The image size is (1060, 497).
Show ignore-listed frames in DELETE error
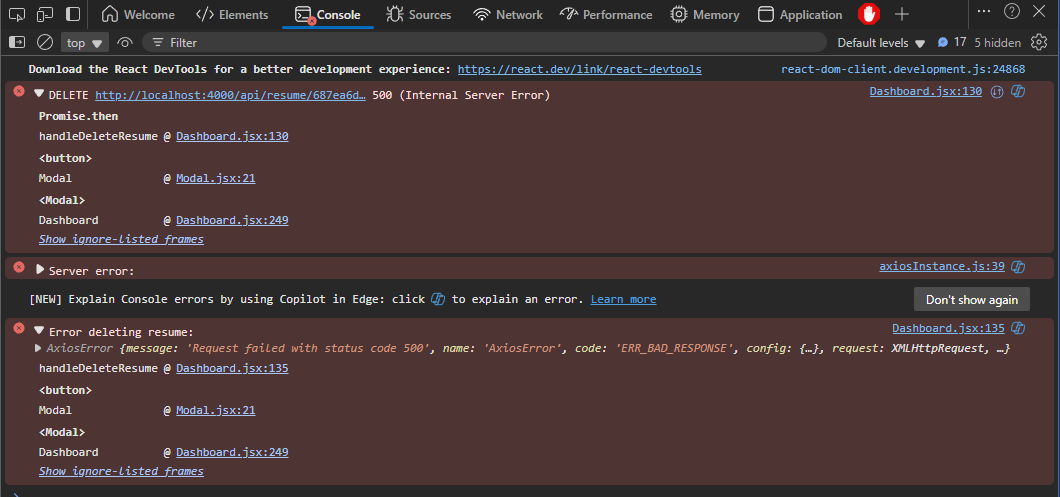click(x=121, y=239)
